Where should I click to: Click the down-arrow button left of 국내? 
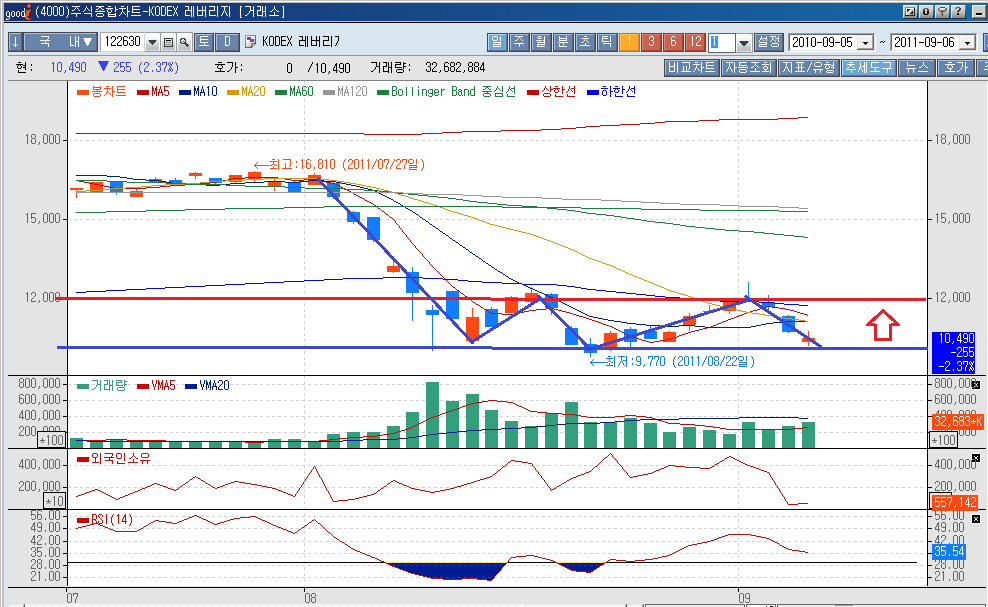pyautogui.click(x=15, y=42)
